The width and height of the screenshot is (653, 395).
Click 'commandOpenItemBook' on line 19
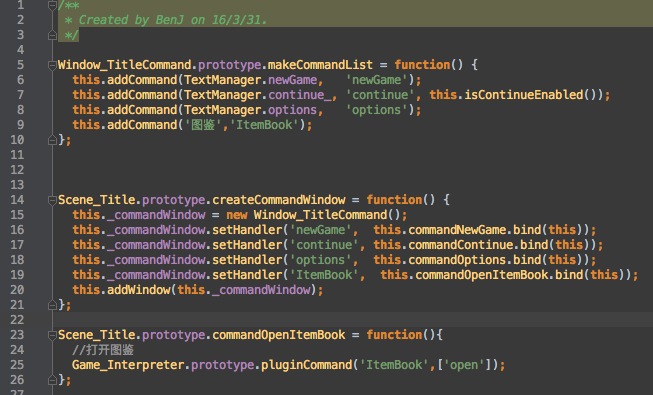(482, 275)
